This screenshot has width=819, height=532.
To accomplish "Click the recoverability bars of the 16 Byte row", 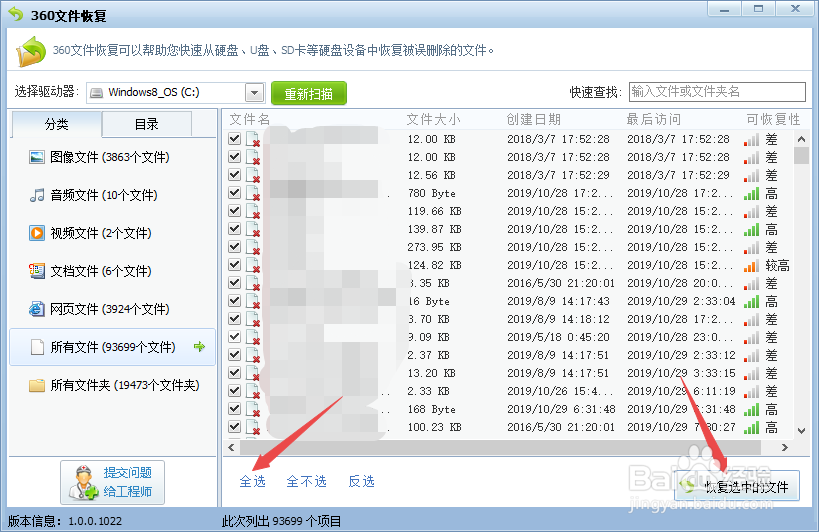I will click(x=751, y=301).
